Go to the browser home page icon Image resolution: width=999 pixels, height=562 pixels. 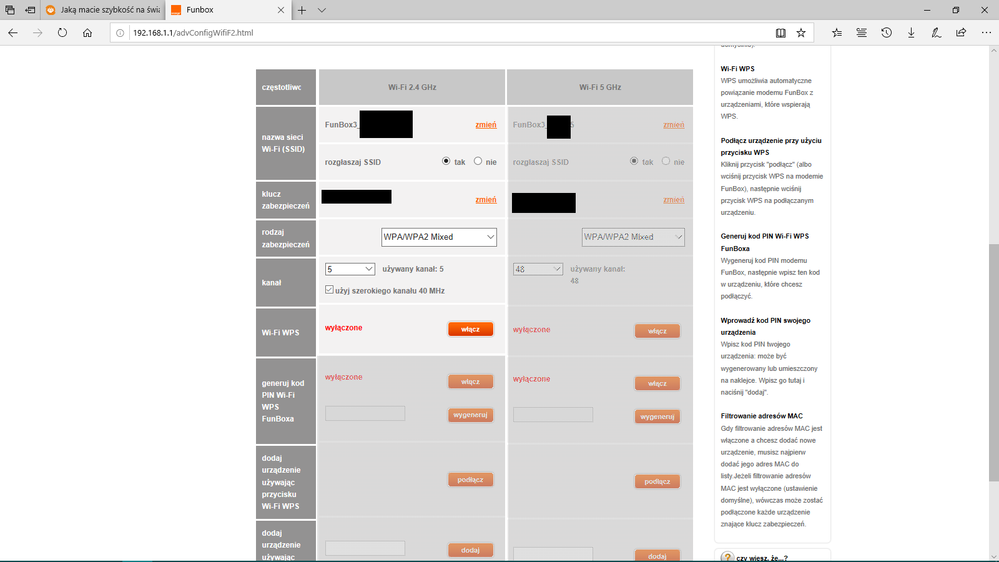[87, 33]
